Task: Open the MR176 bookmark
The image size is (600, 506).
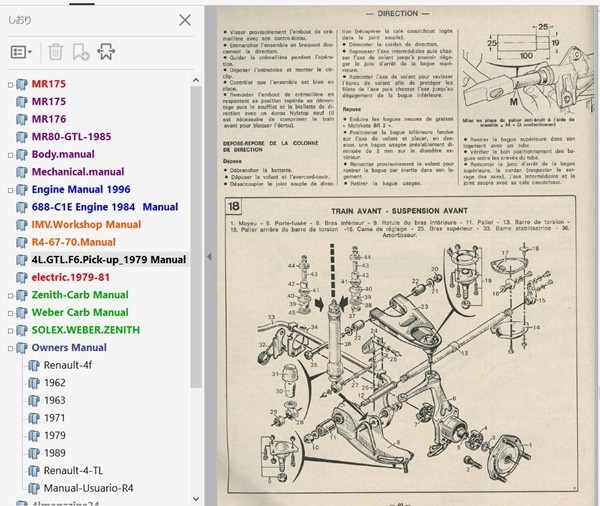Action: click(x=49, y=119)
